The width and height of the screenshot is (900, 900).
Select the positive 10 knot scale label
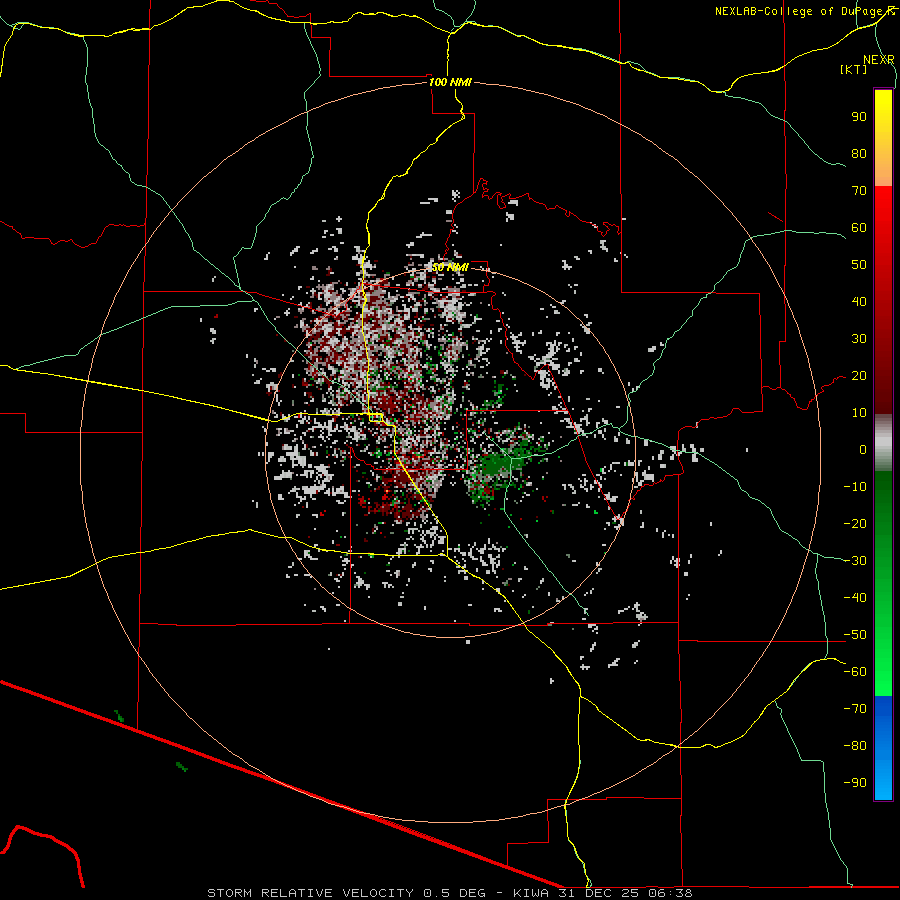[x=859, y=413]
